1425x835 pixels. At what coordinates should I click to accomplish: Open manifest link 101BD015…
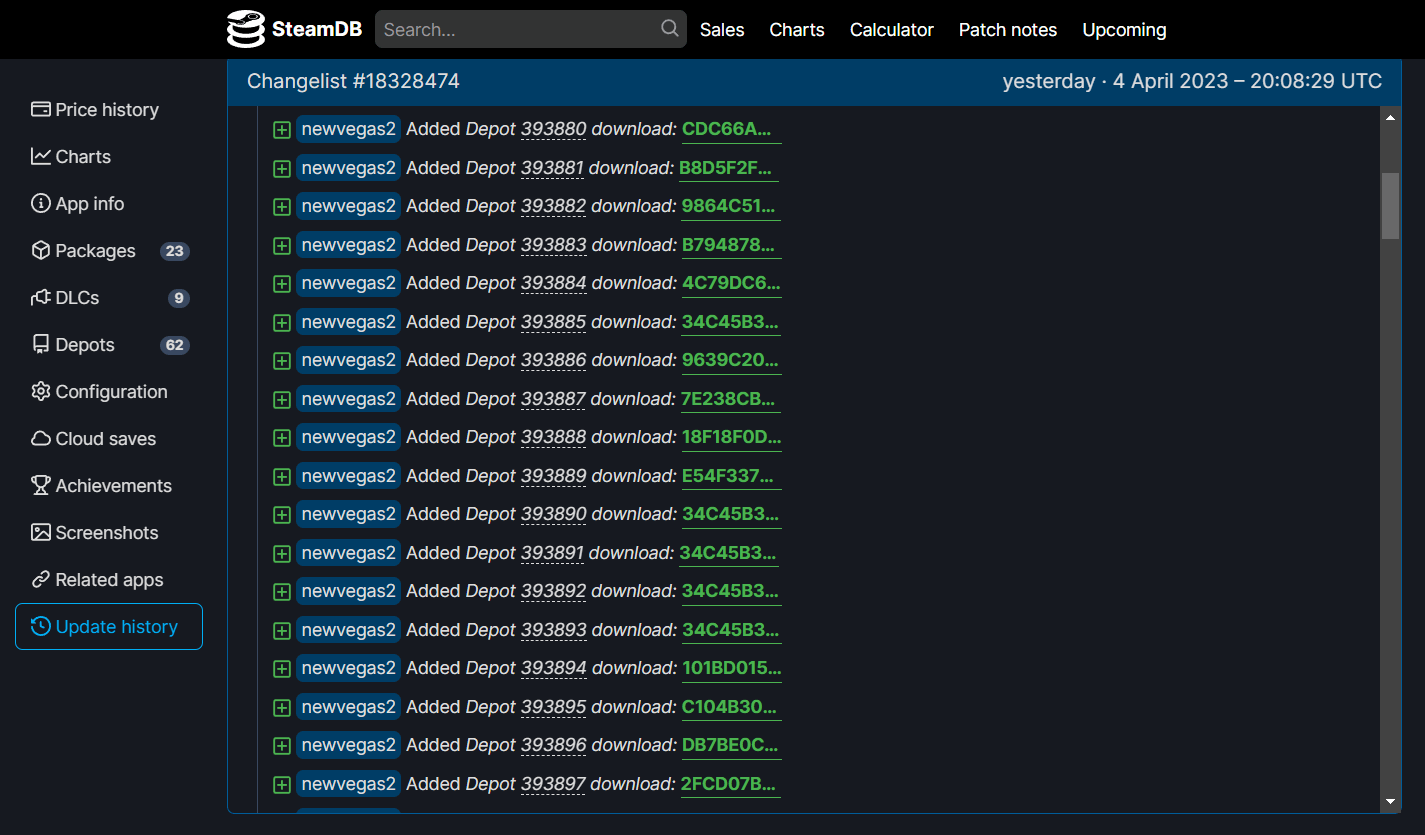click(731, 668)
